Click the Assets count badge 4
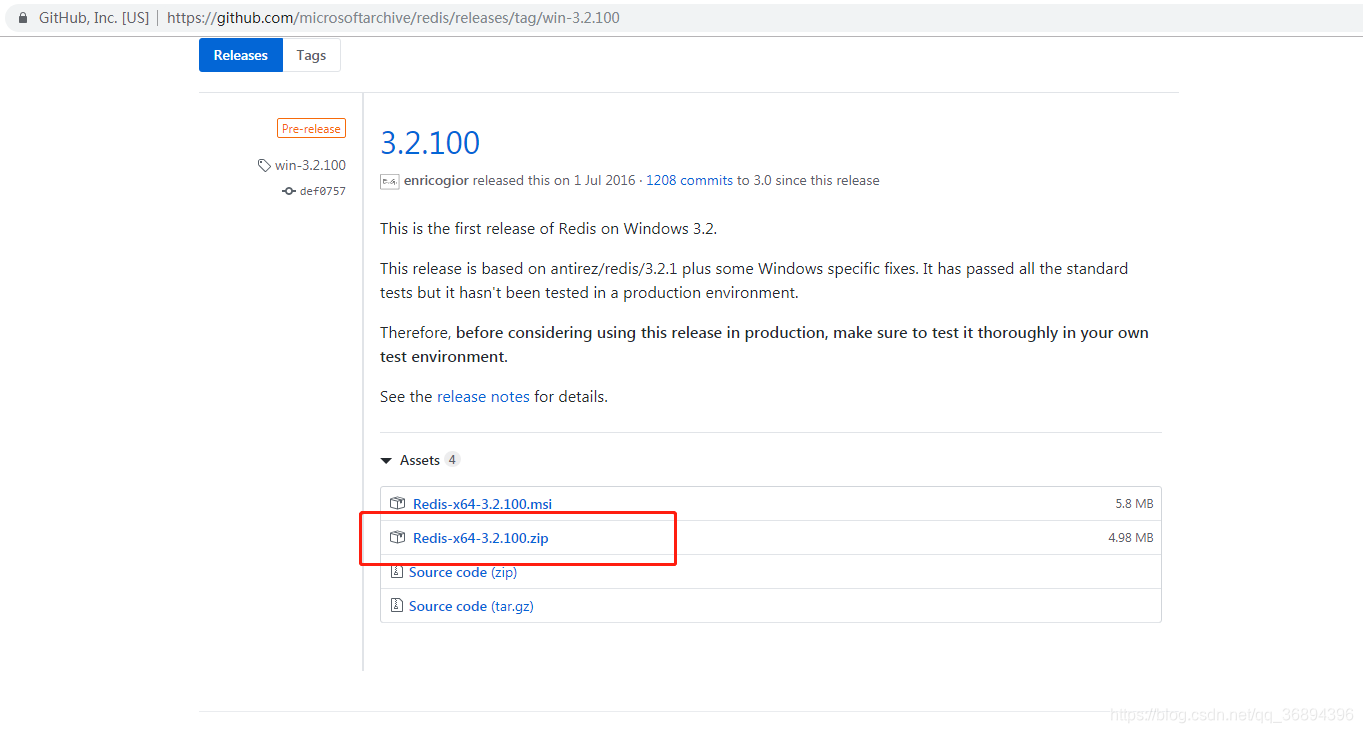This screenshot has width=1363, height=733. 452,460
